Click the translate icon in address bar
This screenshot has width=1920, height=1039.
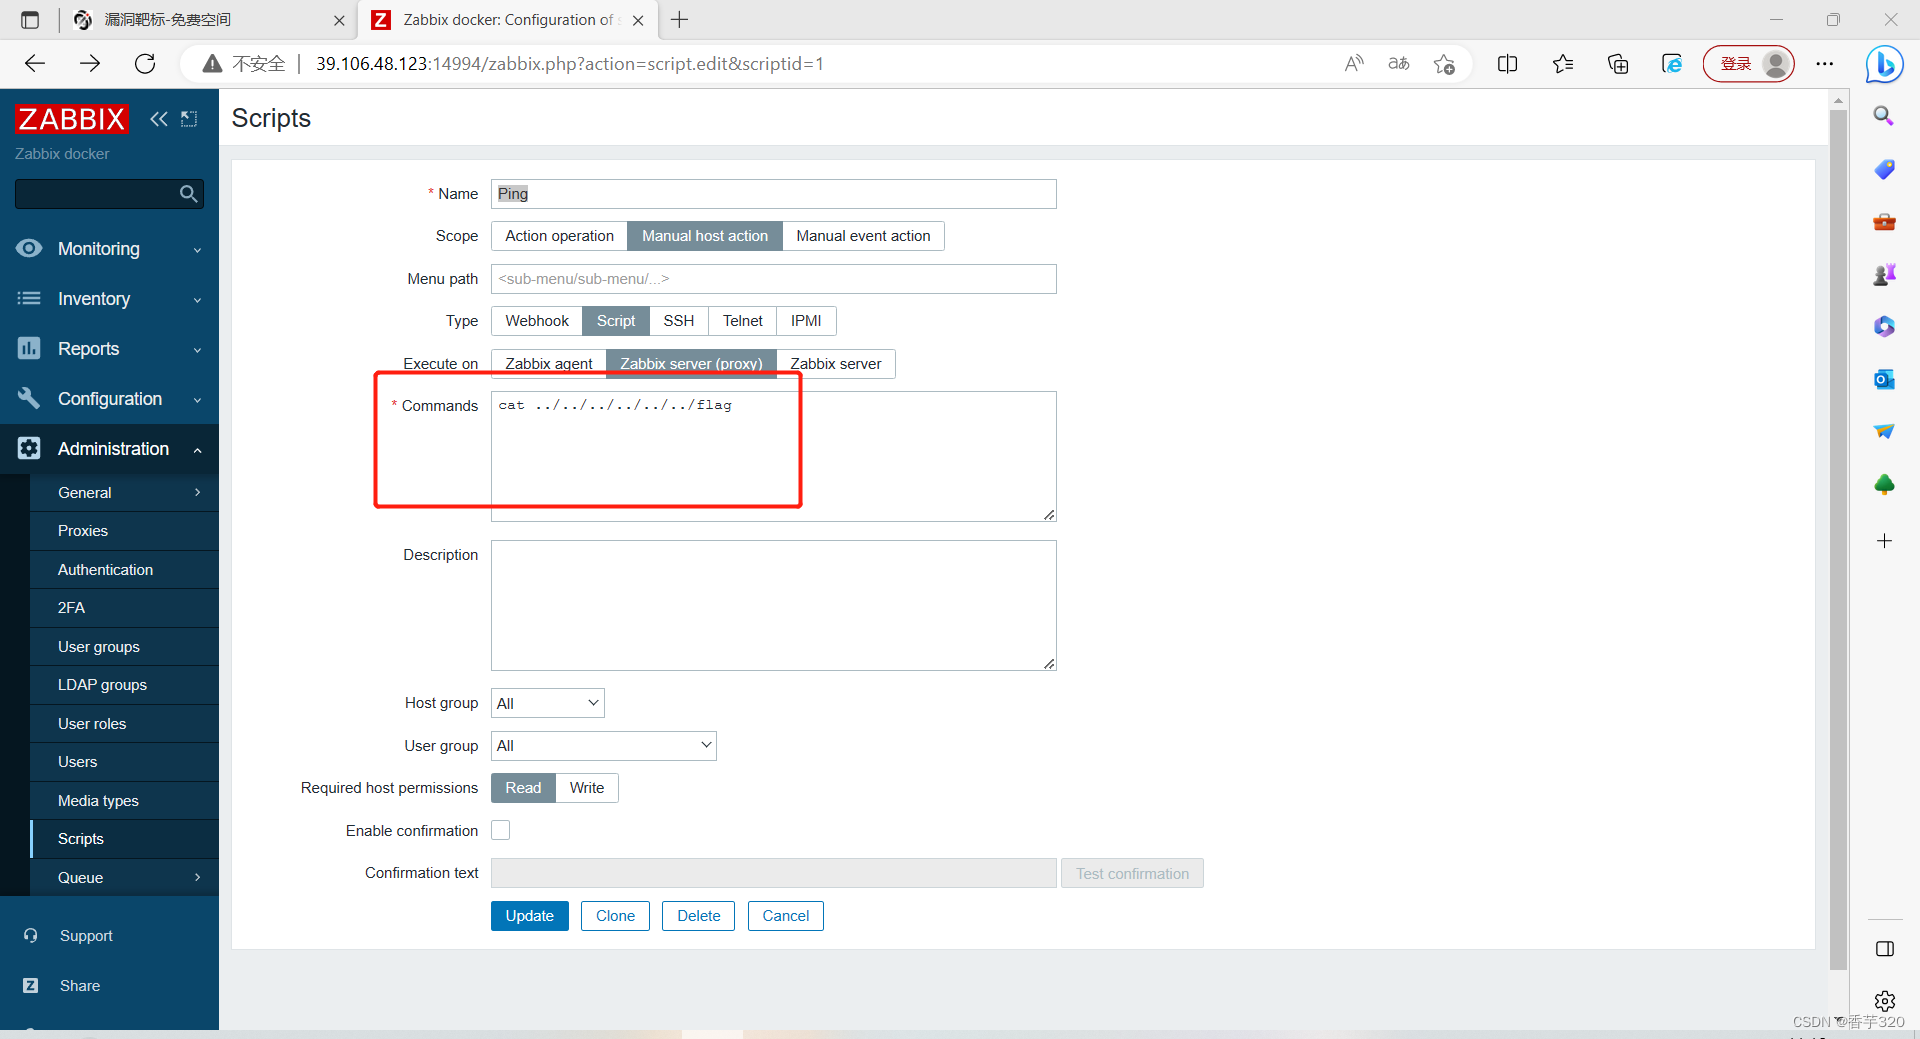(x=1399, y=64)
